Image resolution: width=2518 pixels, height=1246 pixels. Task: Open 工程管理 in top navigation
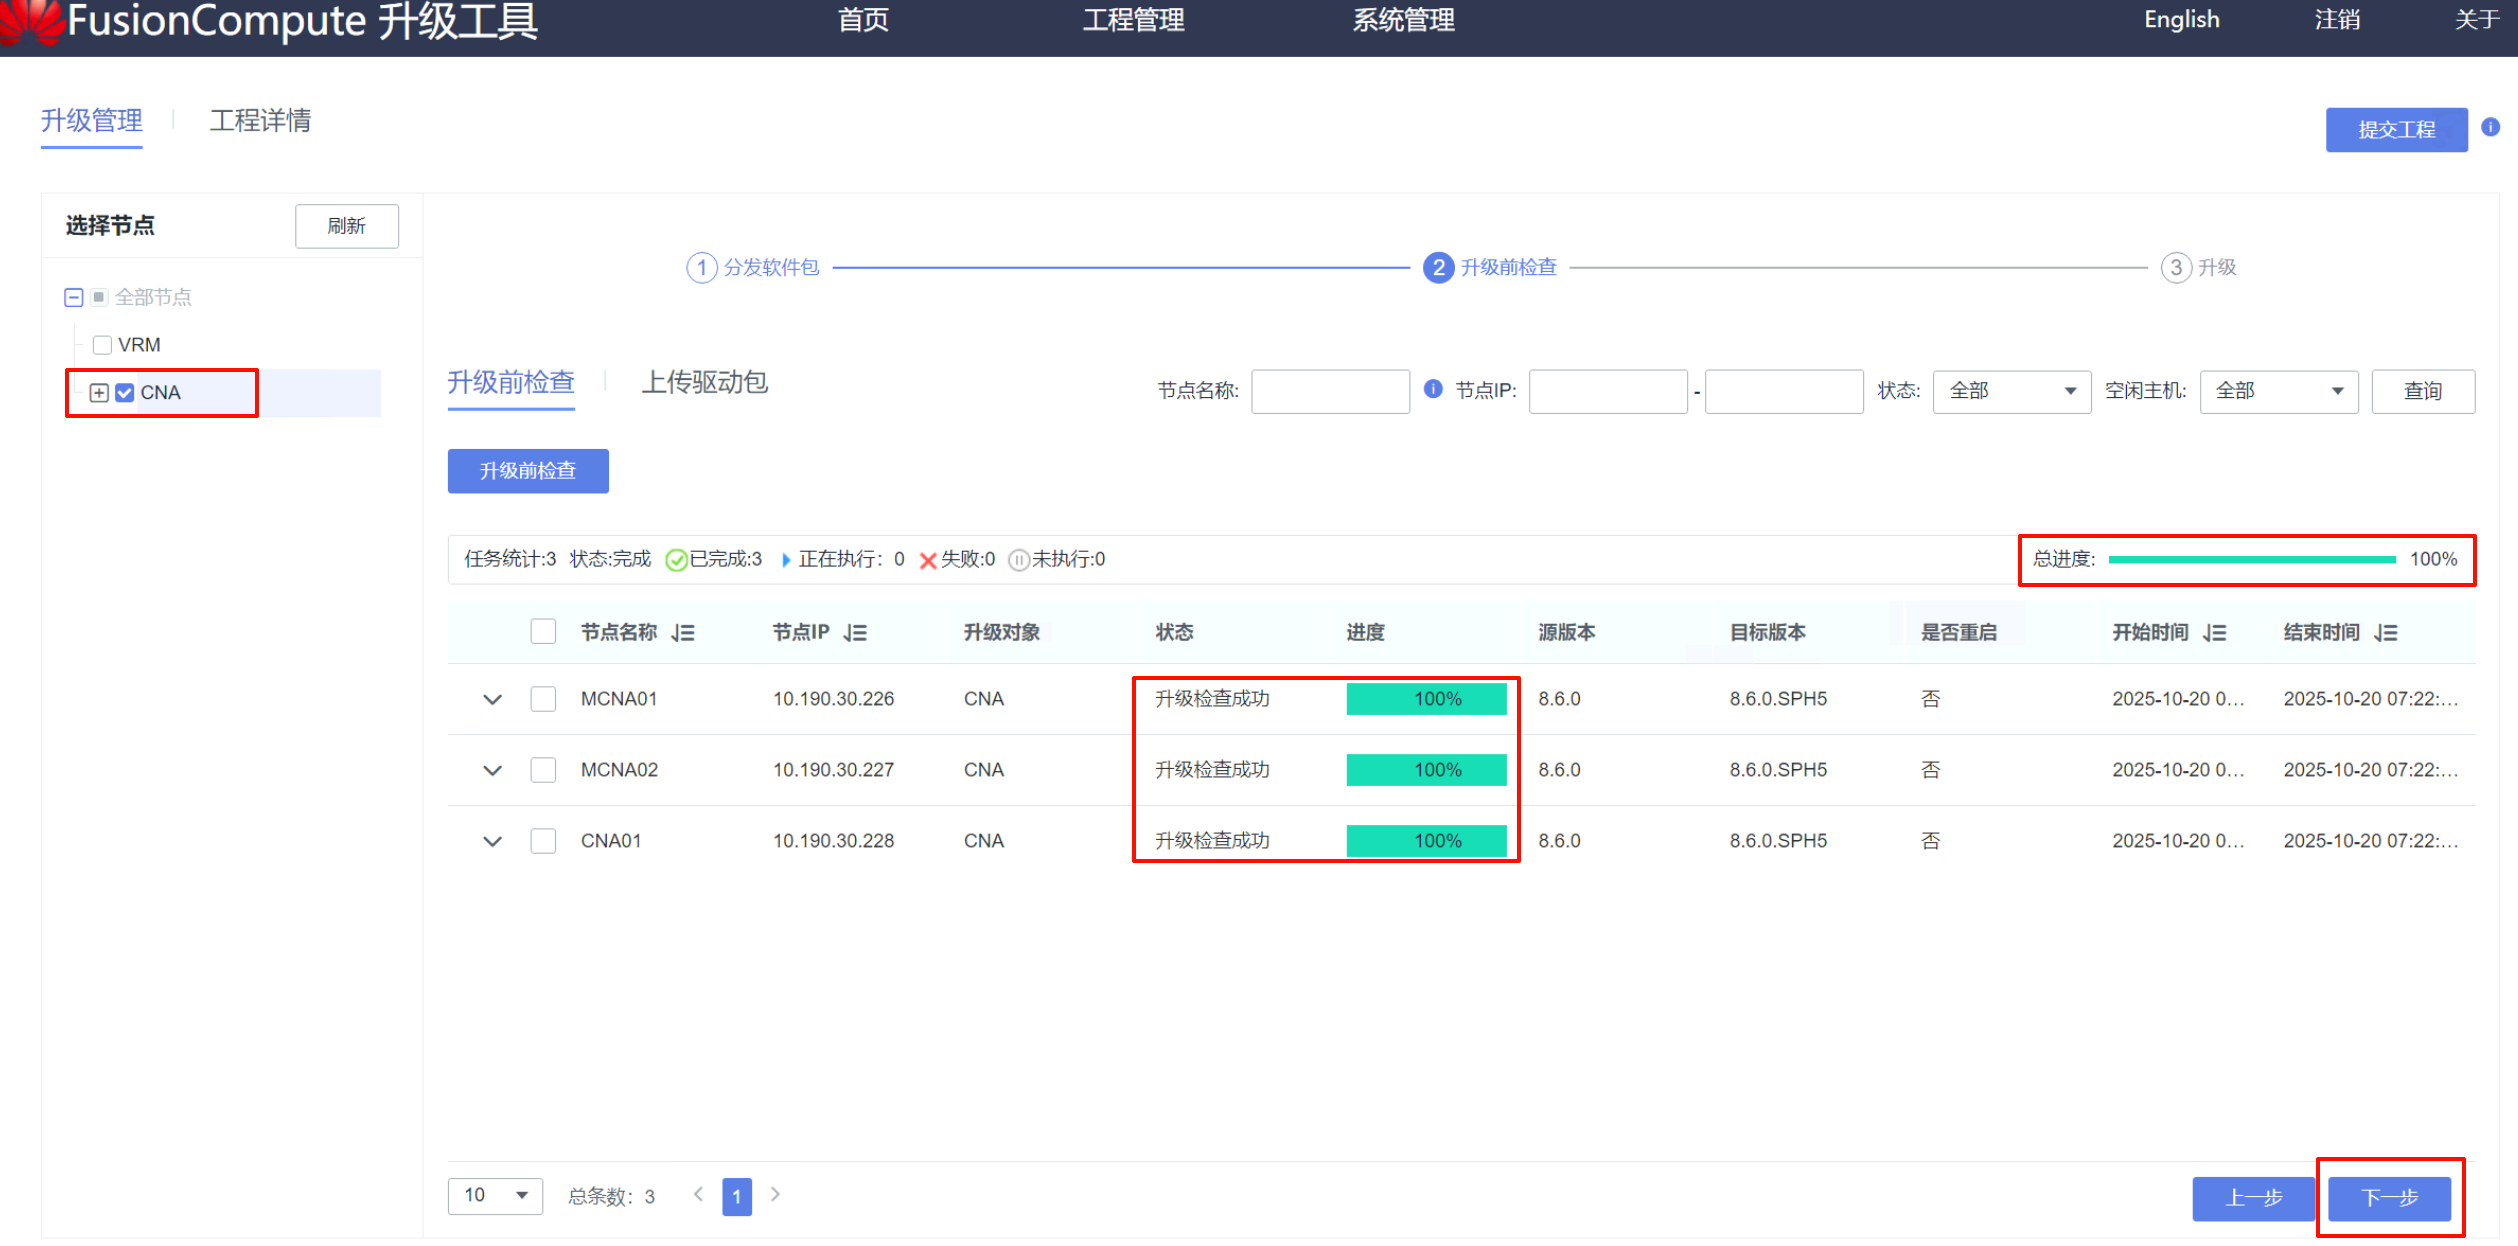[1133, 20]
